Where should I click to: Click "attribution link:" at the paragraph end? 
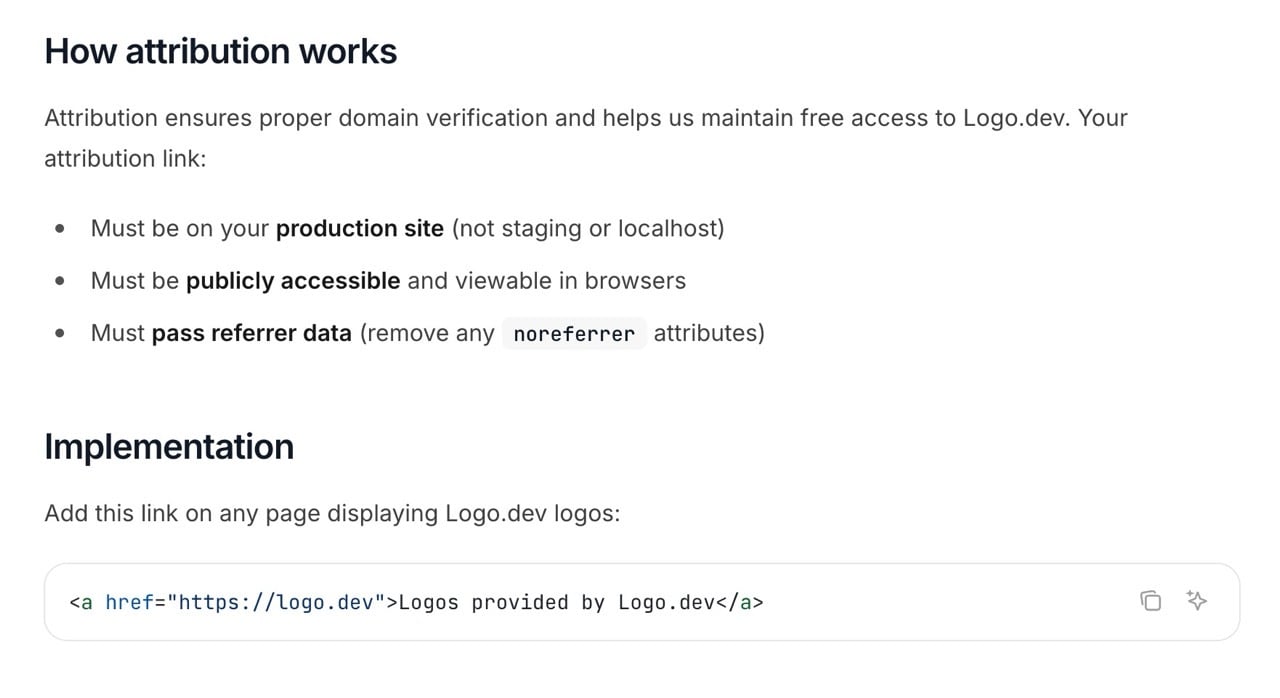tap(125, 159)
